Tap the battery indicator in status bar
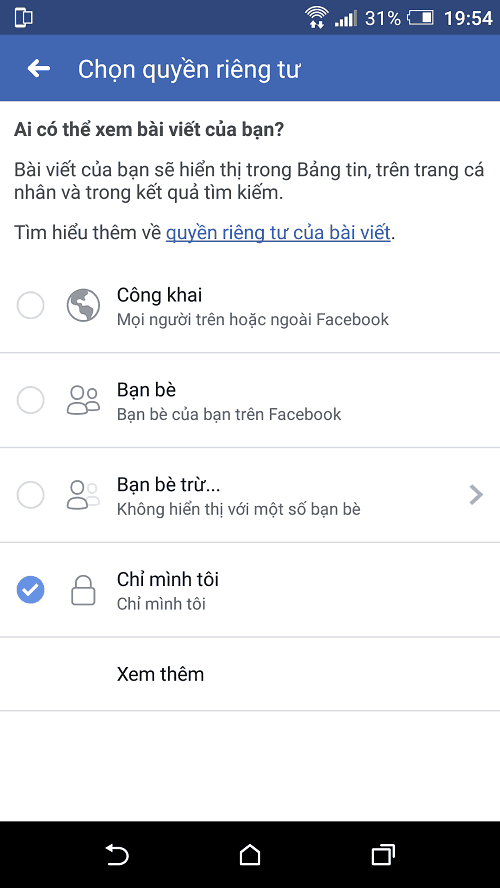The height and width of the screenshot is (888, 500). click(420, 18)
